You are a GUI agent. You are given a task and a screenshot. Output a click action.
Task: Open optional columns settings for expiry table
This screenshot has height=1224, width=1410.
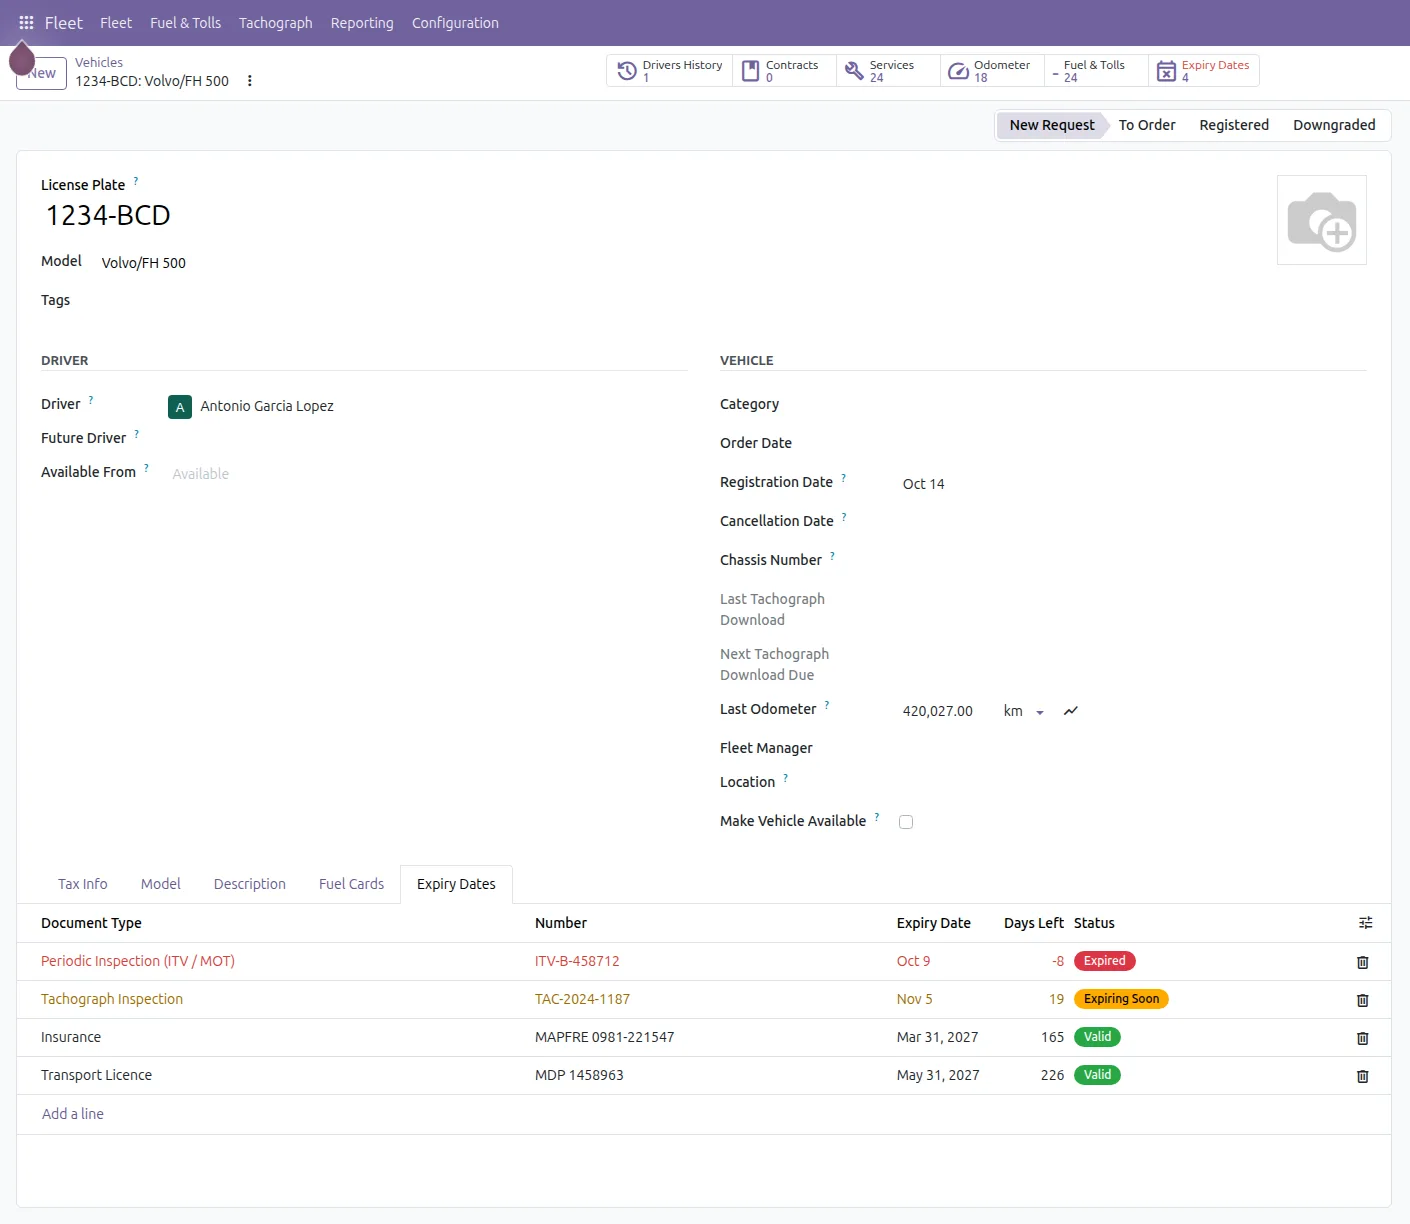pyautogui.click(x=1365, y=923)
